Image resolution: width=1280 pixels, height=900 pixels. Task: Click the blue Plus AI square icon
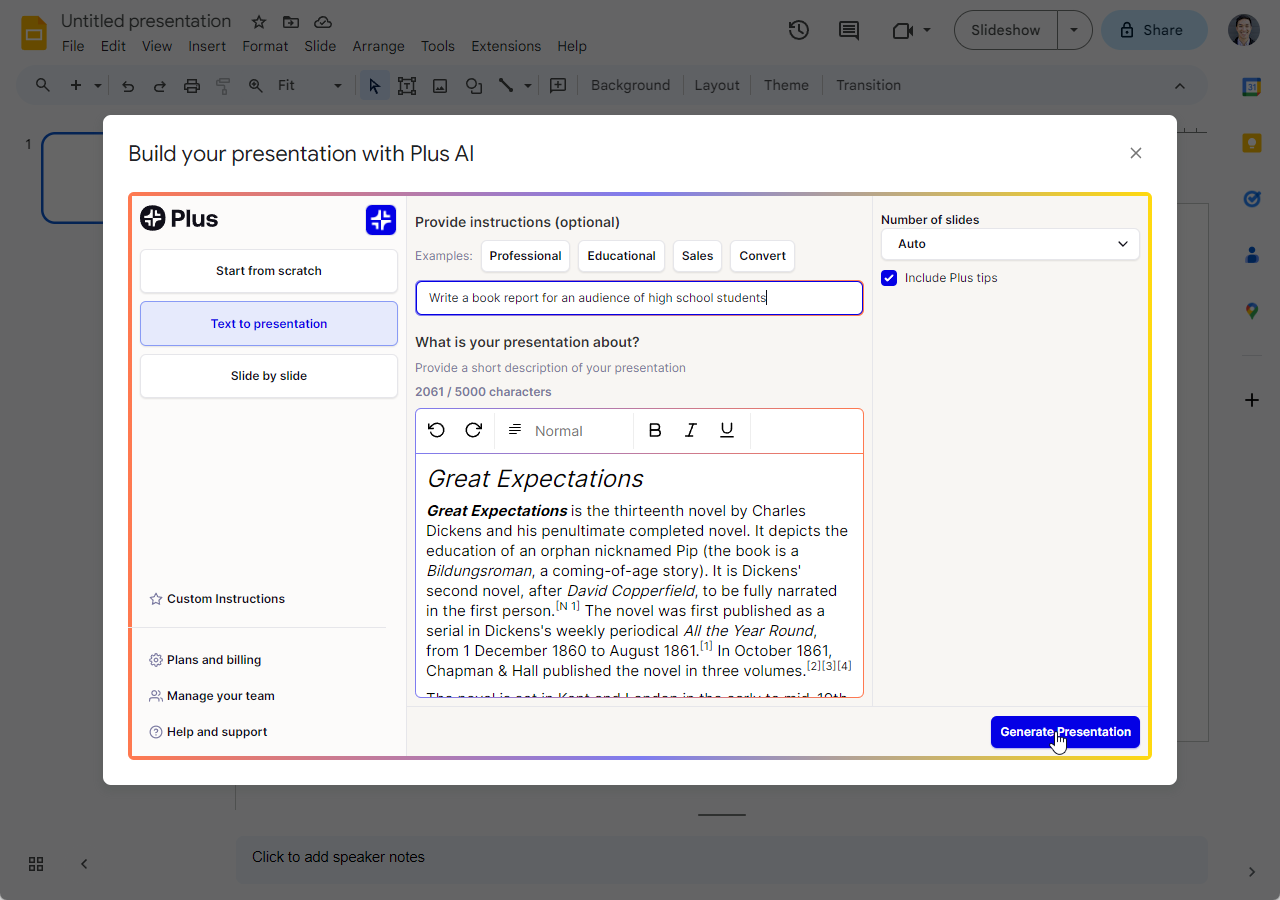click(x=381, y=220)
